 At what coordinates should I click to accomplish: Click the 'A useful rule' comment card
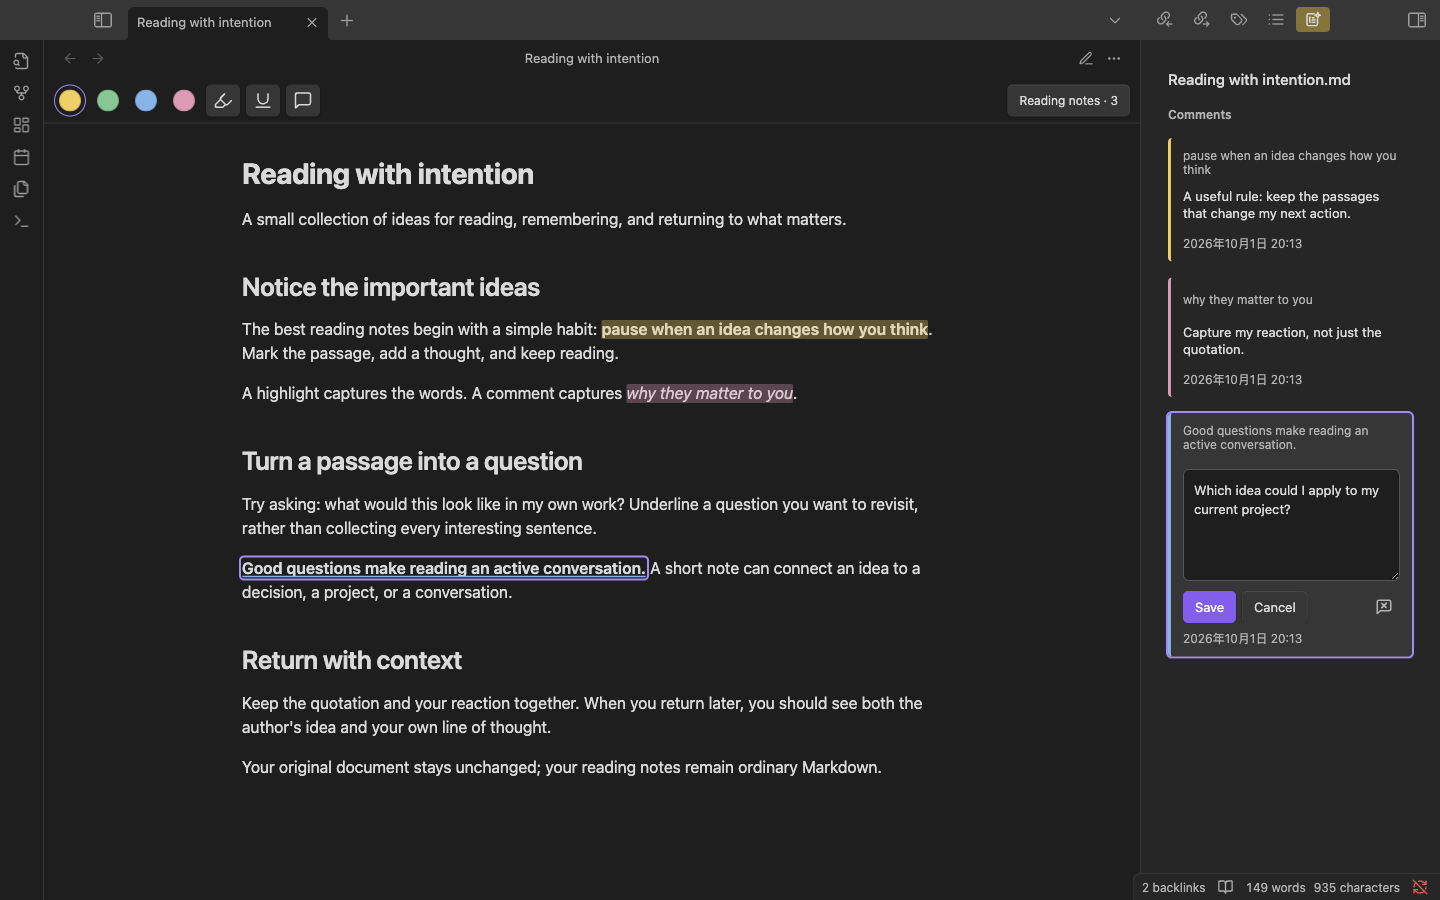point(1290,199)
